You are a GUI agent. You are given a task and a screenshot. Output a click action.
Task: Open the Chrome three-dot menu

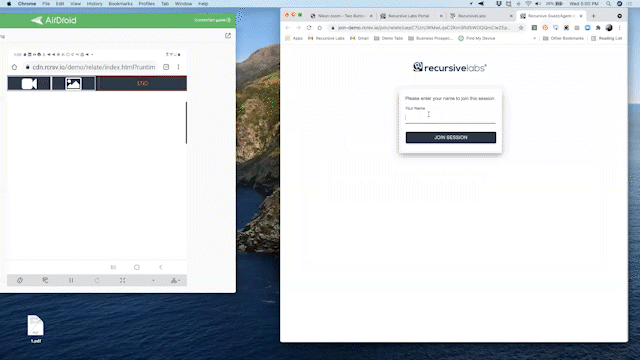pos(620,28)
